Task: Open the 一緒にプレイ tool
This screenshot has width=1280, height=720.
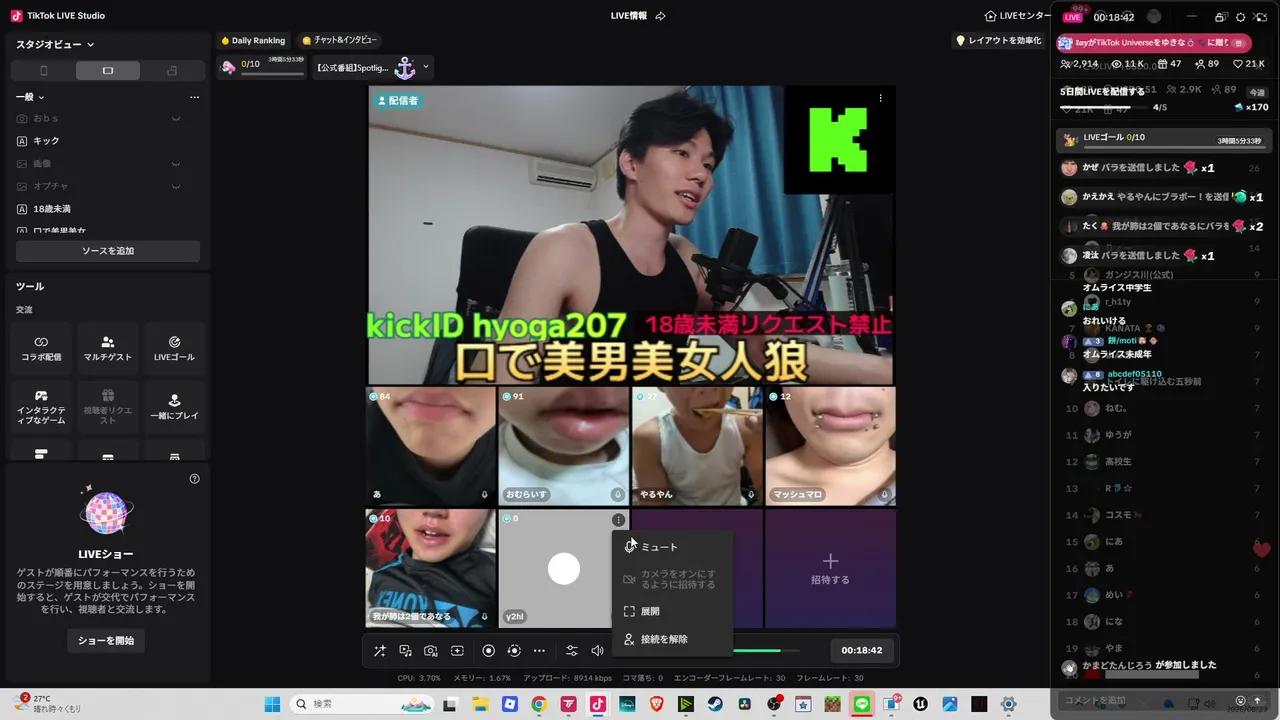Action: click(x=174, y=408)
